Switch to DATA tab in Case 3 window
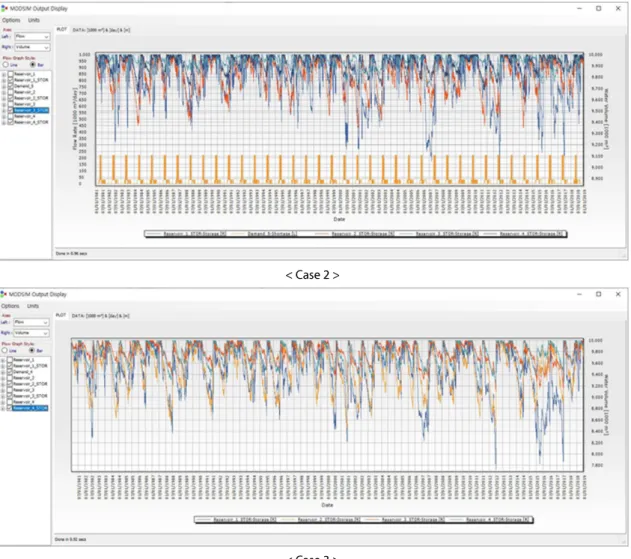The image size is (631, 559). [x=100, y=316]
